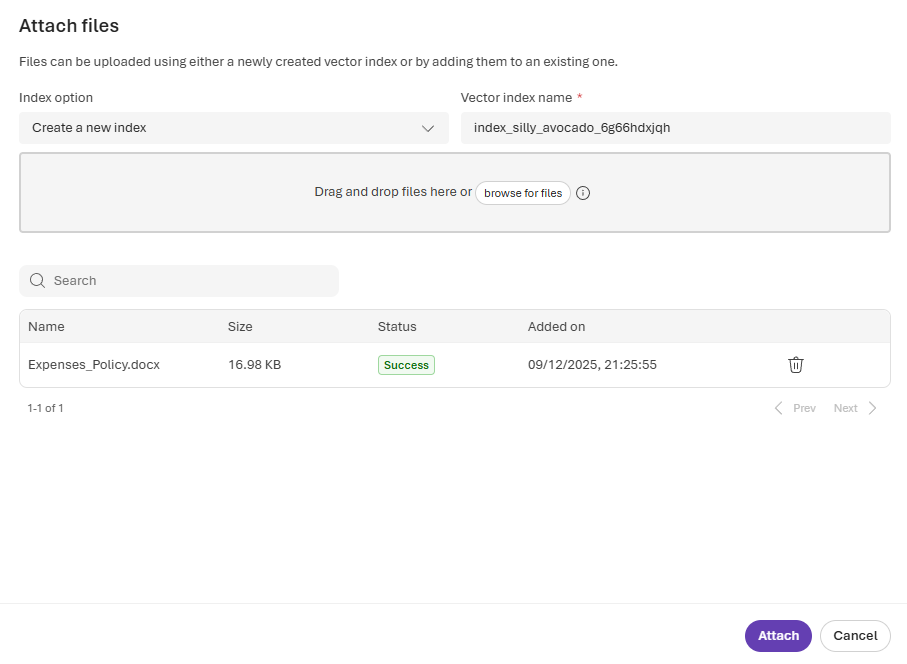Click the magnifying glass search icon
Screen dimensions: 907x664
click(x=38, y=281)
